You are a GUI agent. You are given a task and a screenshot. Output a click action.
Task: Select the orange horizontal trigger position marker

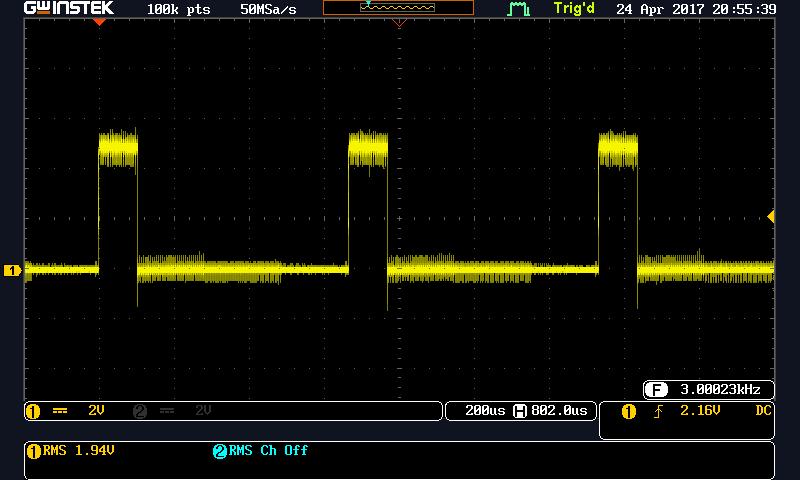point(99,22)
